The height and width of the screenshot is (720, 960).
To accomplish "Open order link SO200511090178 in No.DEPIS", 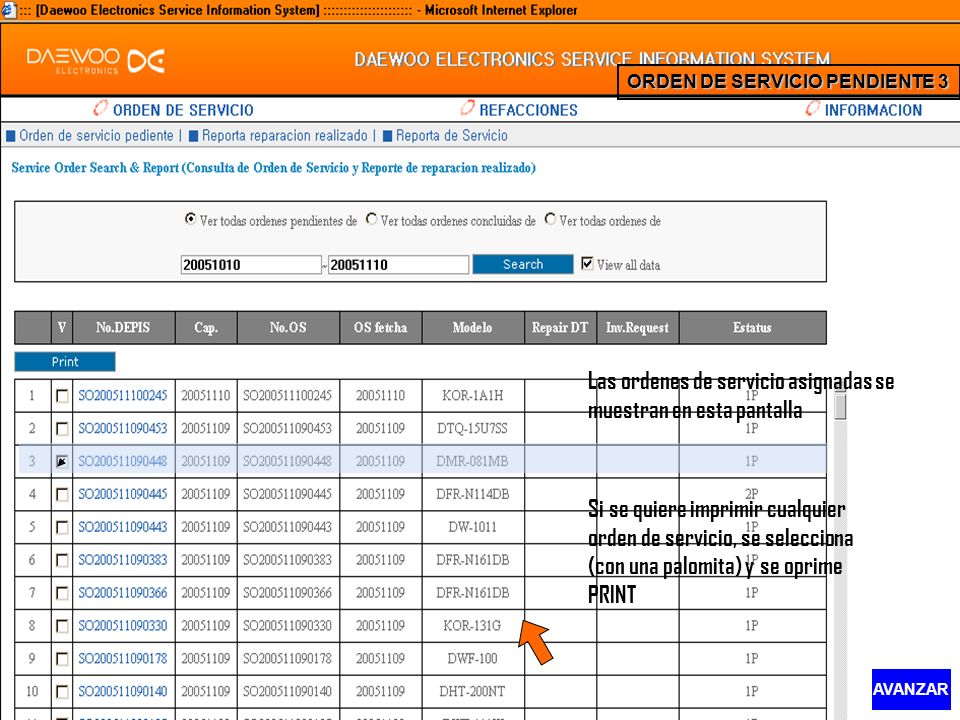I will click(122, 659).
